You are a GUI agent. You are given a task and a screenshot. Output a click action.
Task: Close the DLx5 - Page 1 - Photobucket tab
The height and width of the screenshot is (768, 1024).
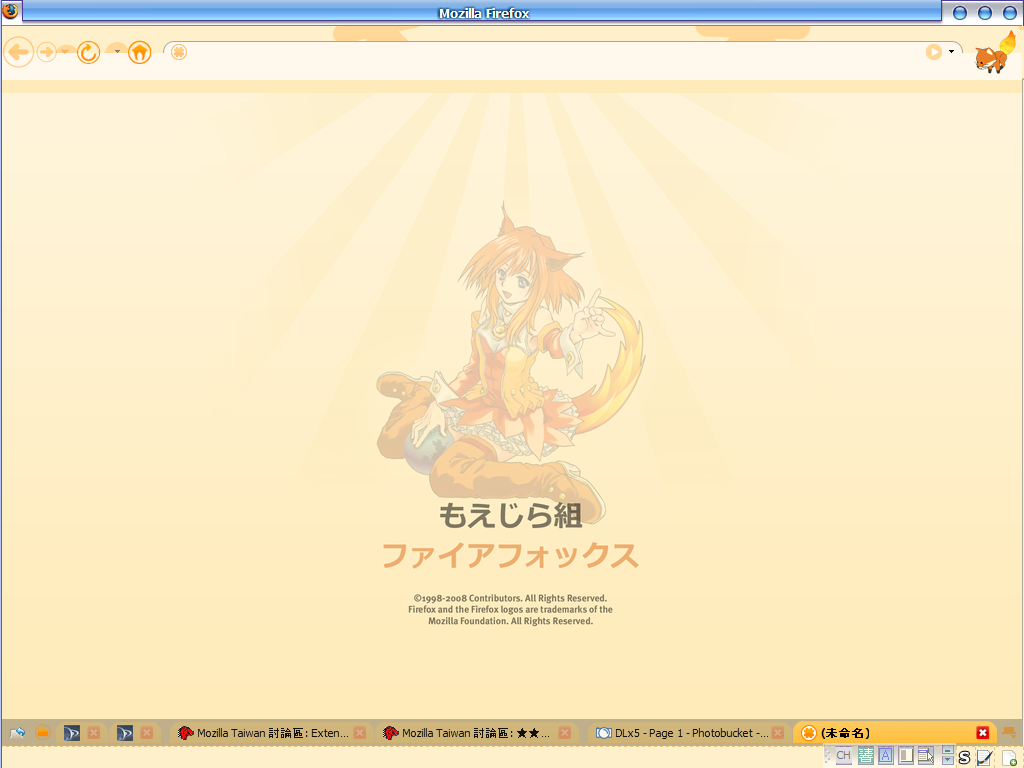(x=778, y=733)
